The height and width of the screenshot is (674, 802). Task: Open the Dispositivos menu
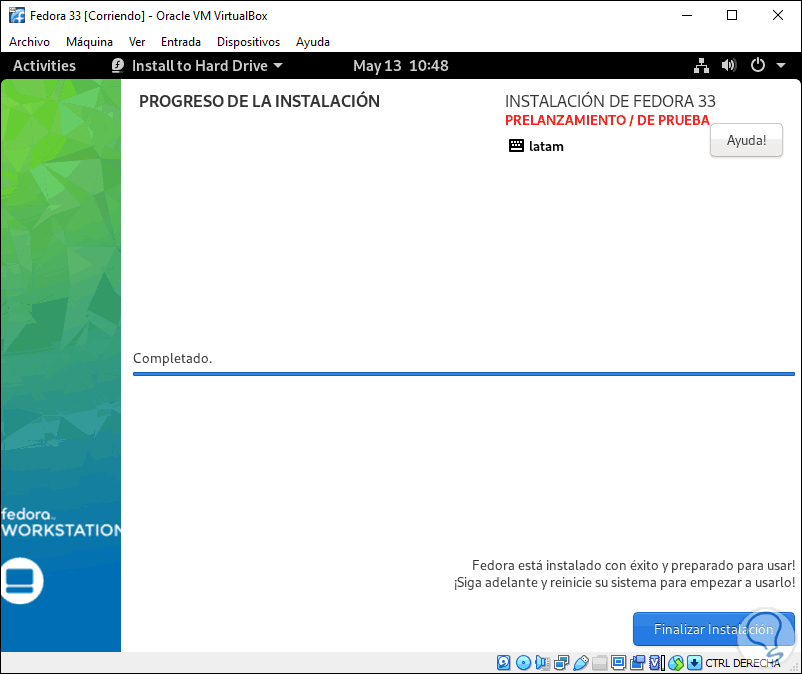(x=249, y=42)
